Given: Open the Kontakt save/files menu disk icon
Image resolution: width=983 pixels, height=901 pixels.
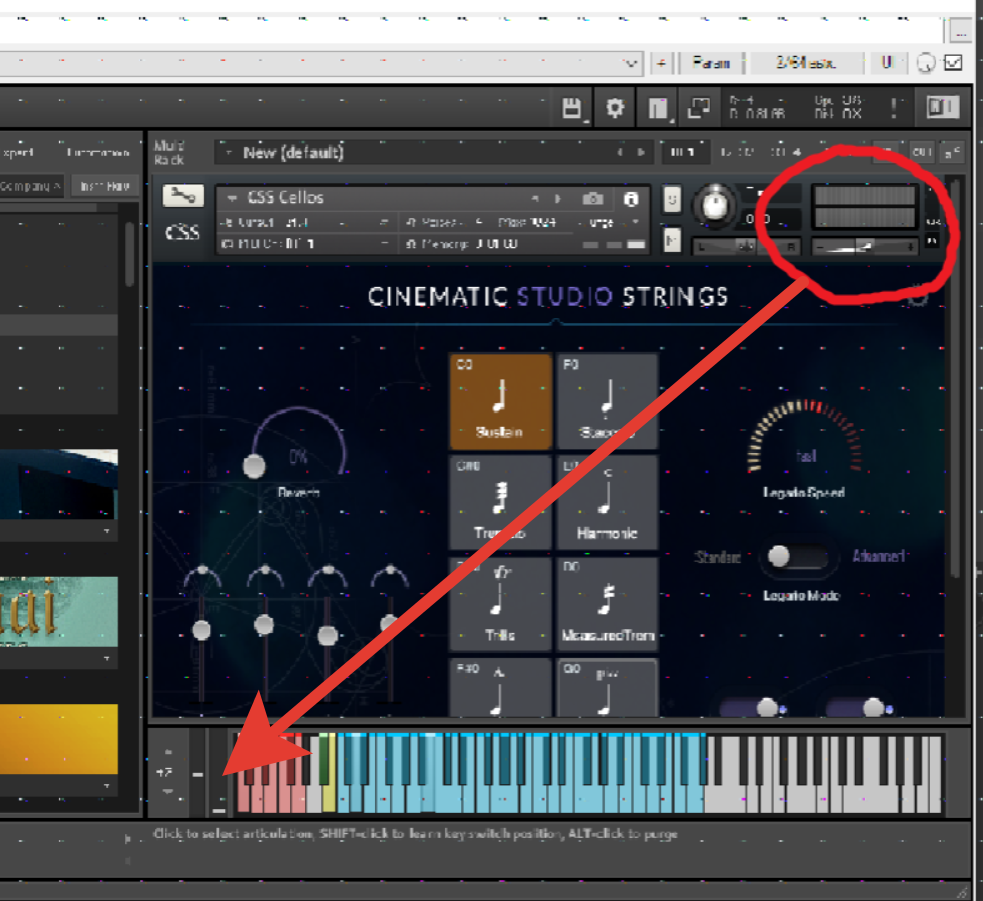Looking at the screenshot, I should pyautogui.click(x=571, y=108).
